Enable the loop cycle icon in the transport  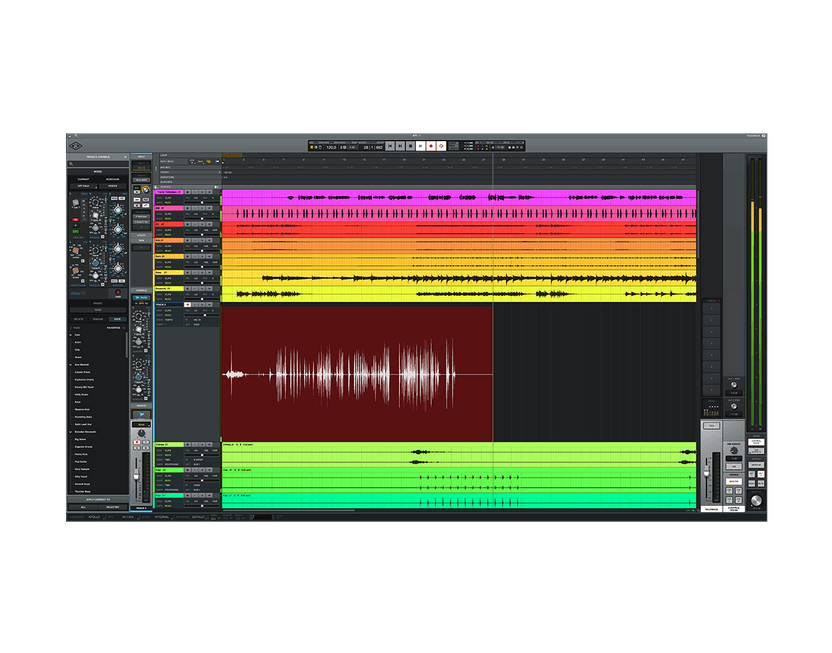(440, 144)
